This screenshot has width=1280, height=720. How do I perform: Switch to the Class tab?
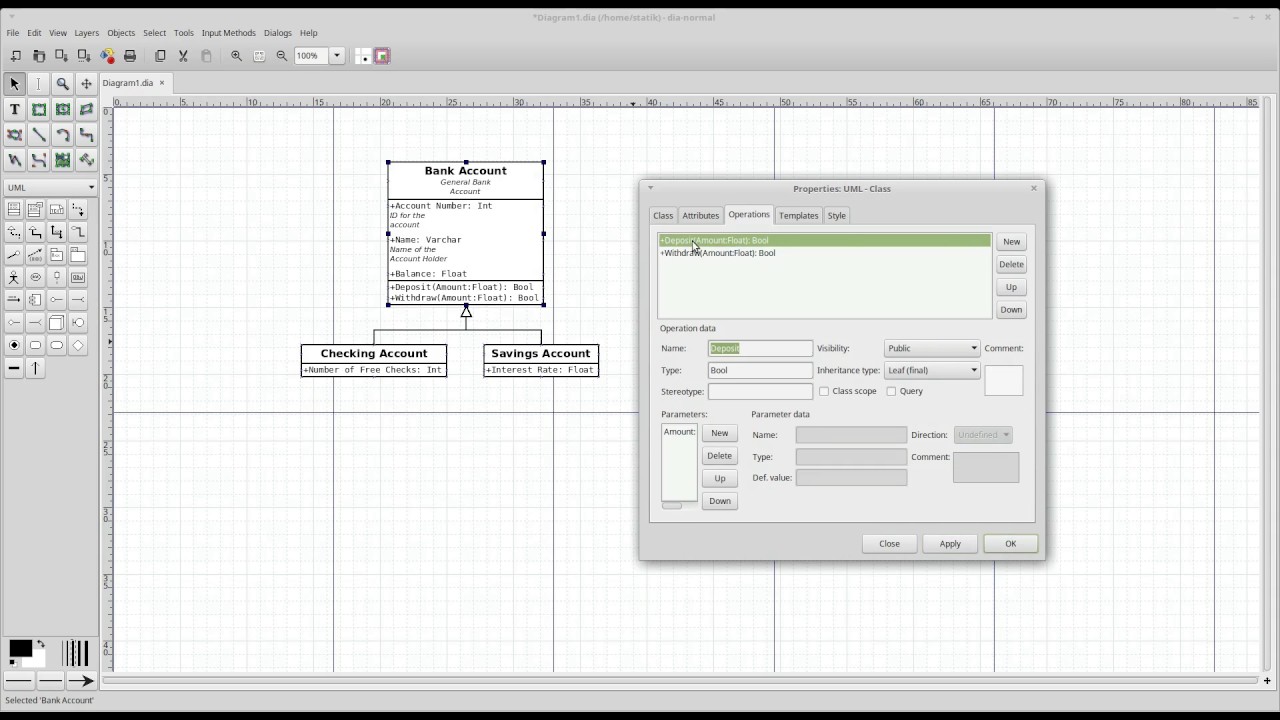point(663,215)
